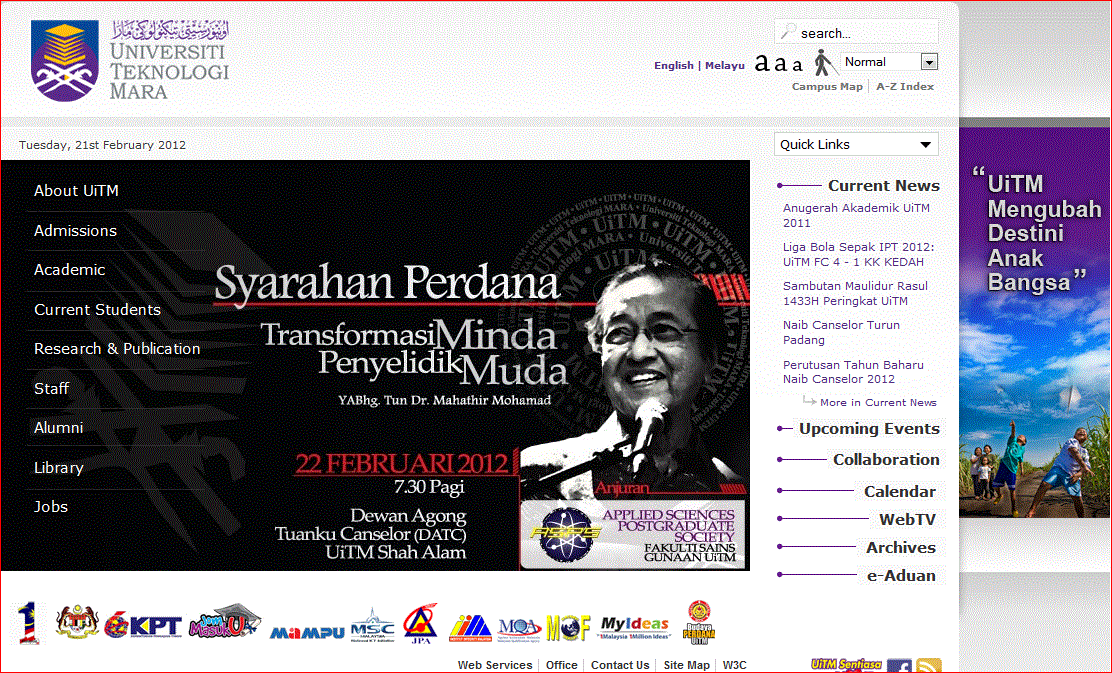Open the Budaya Perdana UiTM logo
The height and width of the screenshot is (673, 1112).
coord(699,623)
